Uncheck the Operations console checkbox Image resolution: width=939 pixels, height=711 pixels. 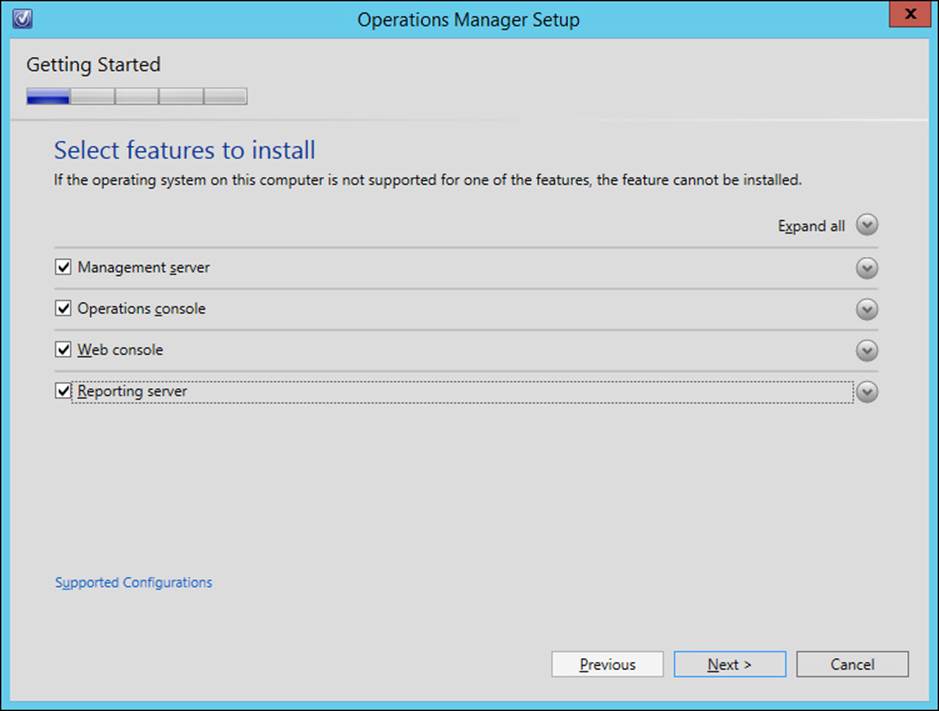click(x=63, y=308)
